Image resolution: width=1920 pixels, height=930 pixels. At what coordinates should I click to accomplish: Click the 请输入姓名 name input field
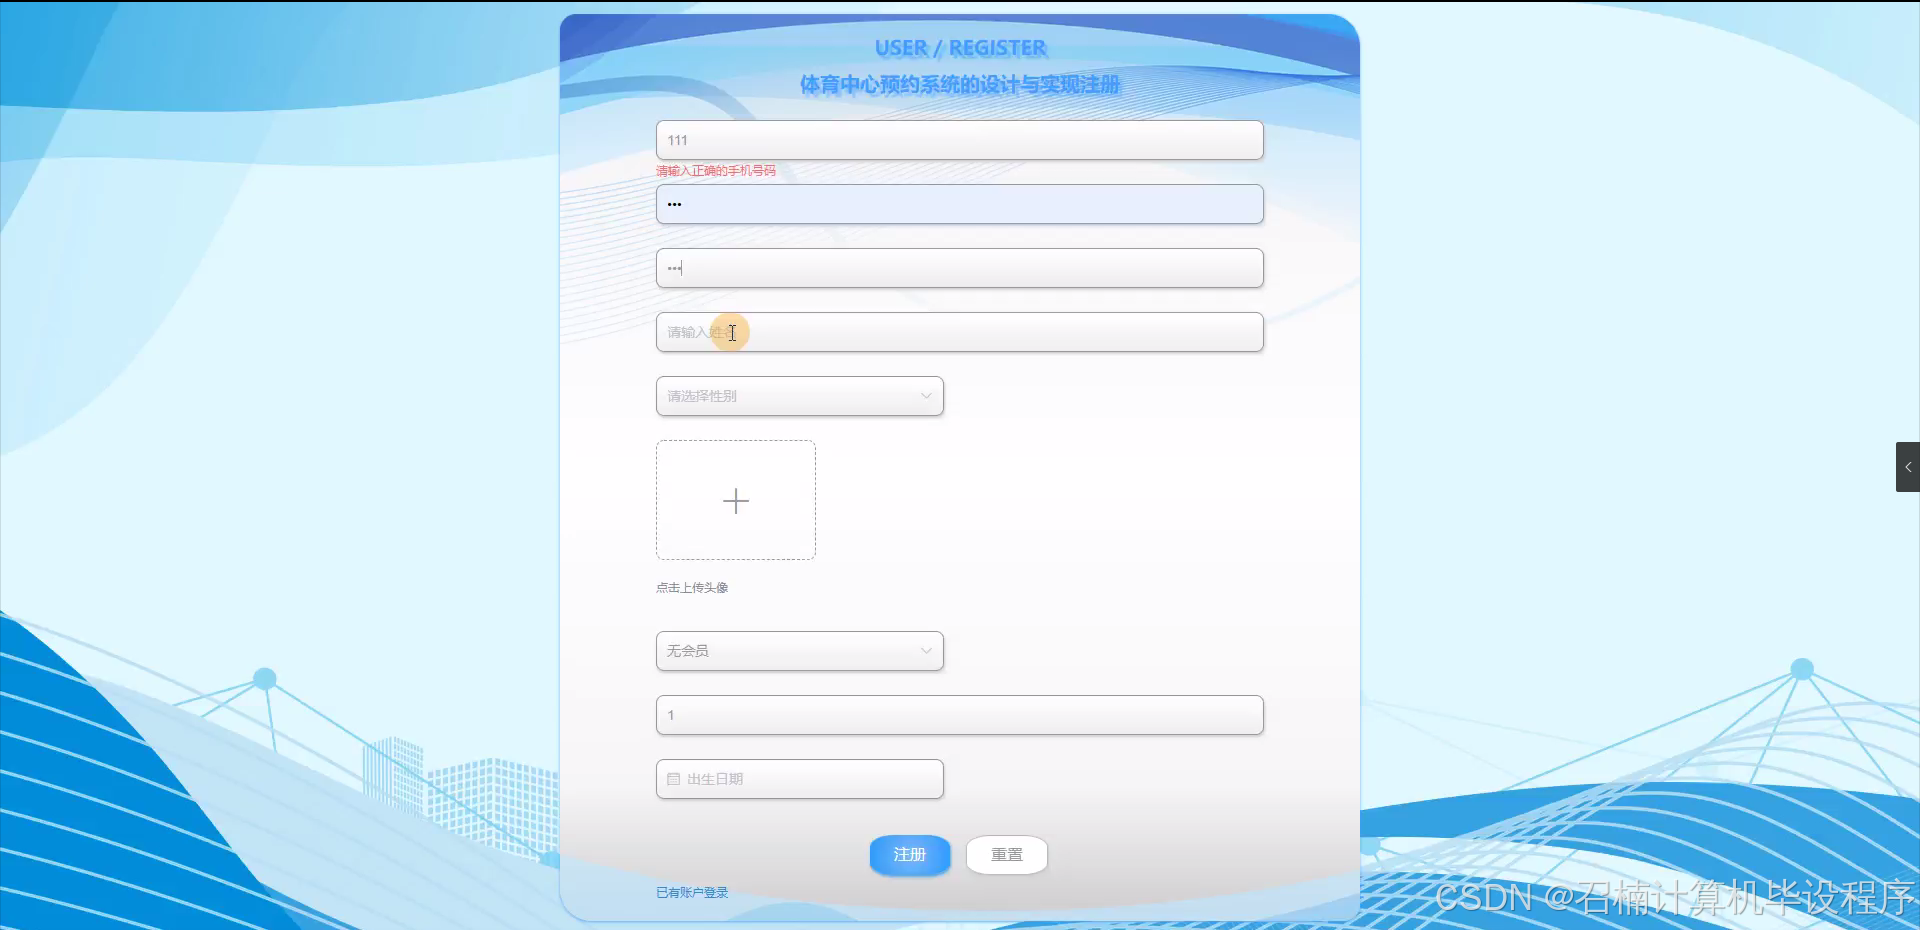click(x=958, y=332)
